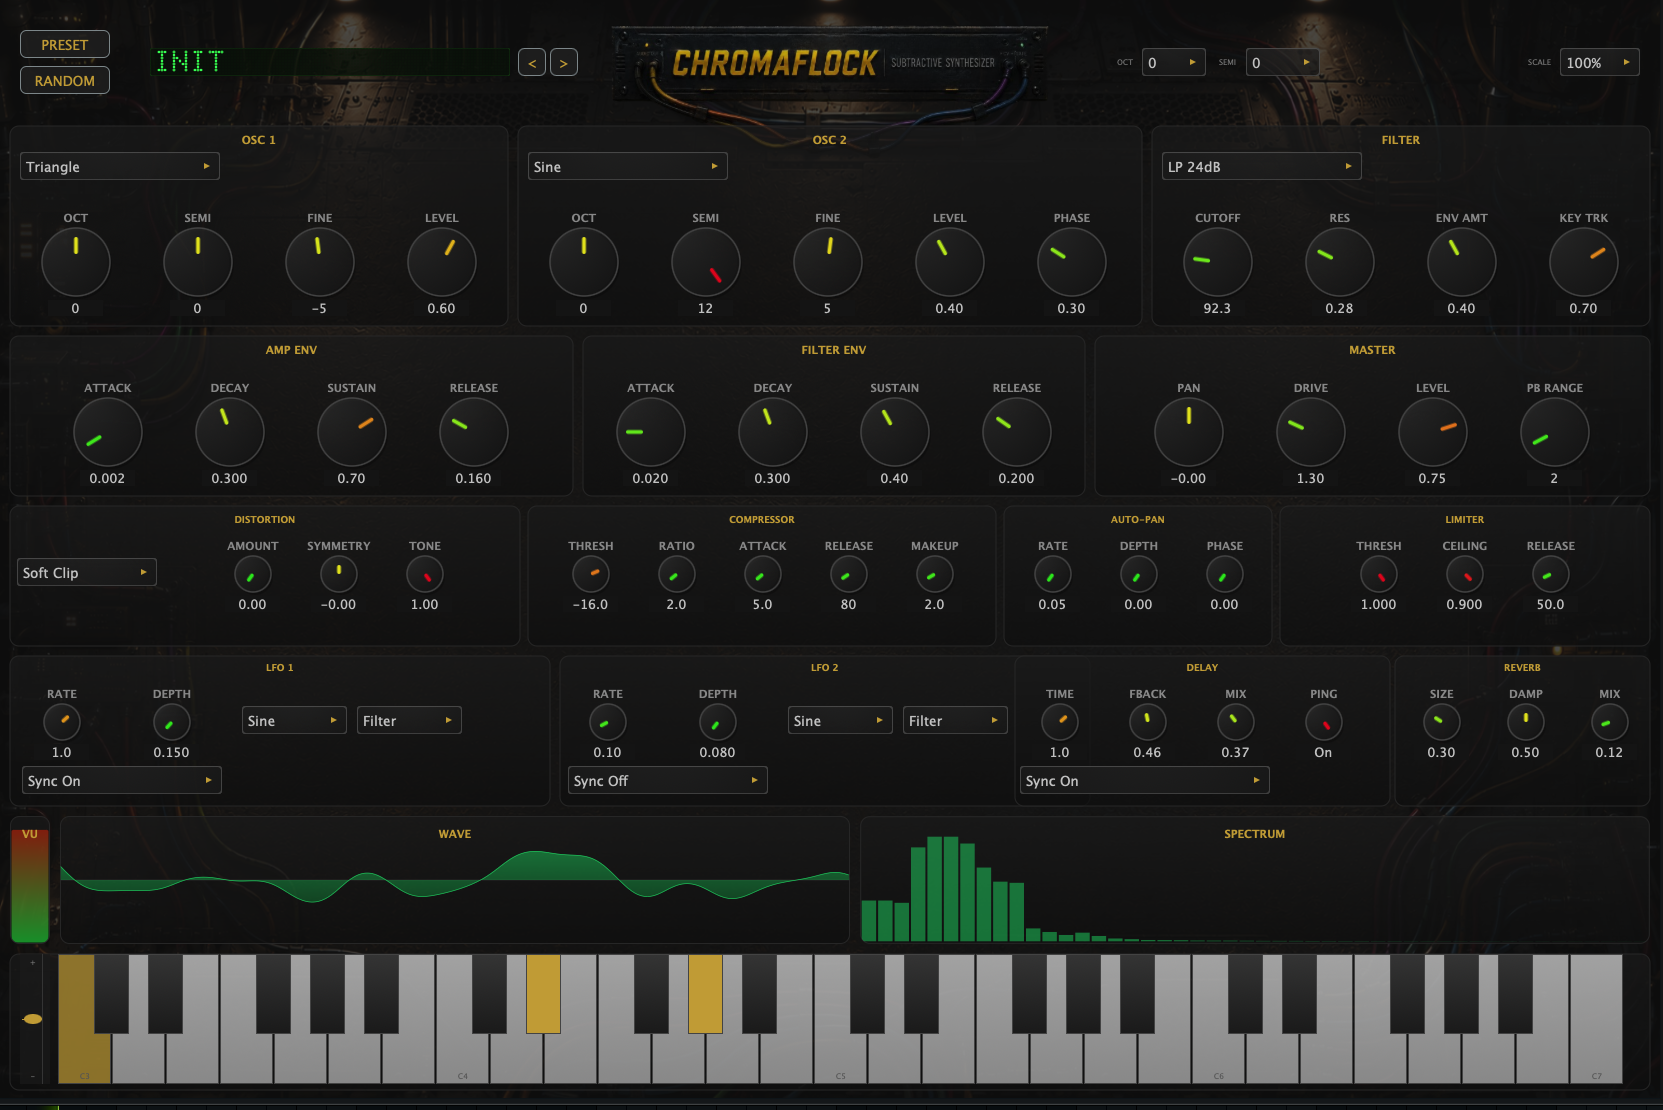Click the Amp Env SUSTAIN knob
The image size is (1663, 1110).
(352, 432)
